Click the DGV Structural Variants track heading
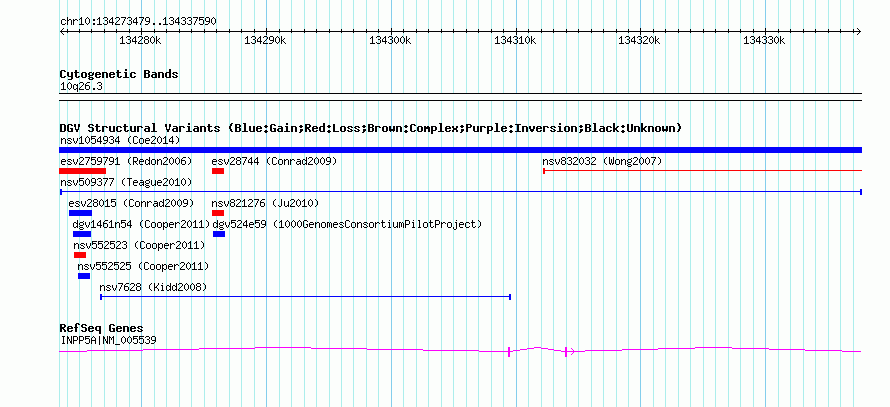Screen dimensions: 890x407 coord(371,128)
